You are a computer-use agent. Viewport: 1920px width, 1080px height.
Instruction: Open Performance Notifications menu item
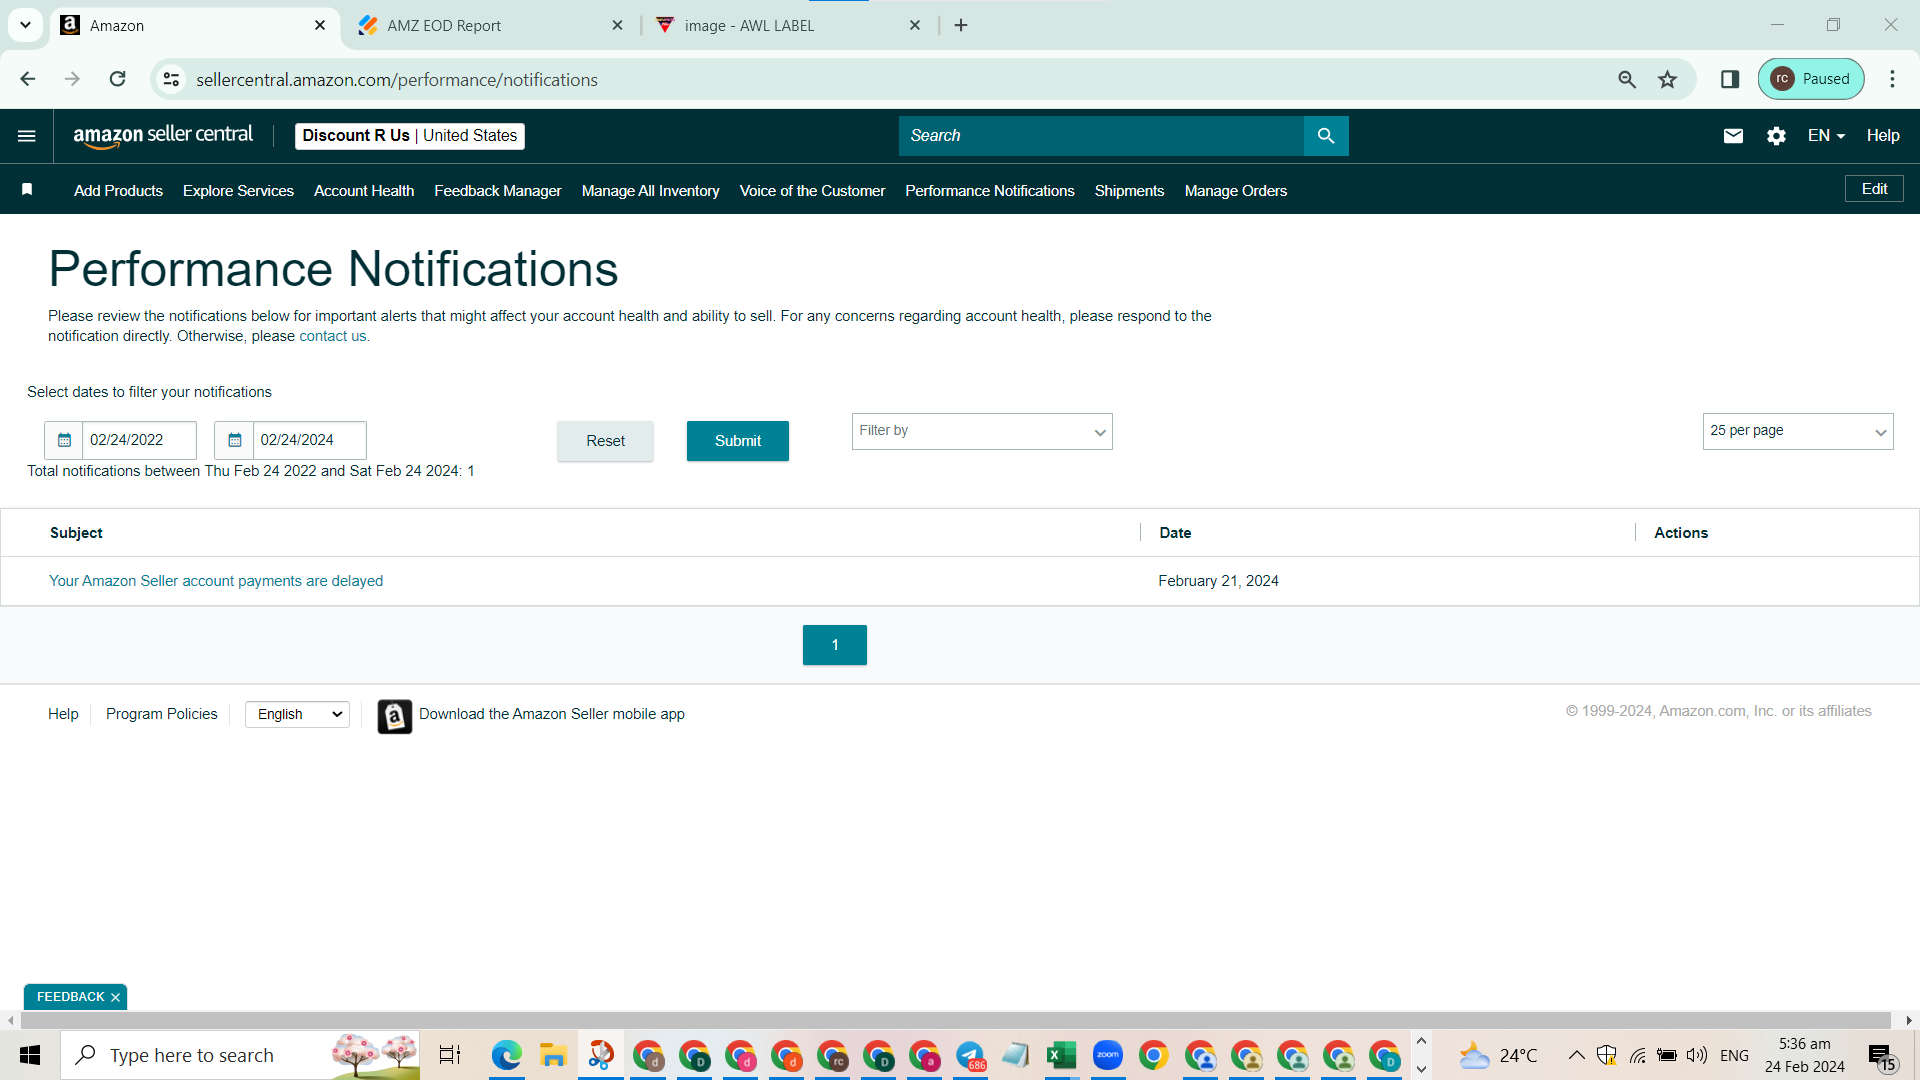click(989, 191)
